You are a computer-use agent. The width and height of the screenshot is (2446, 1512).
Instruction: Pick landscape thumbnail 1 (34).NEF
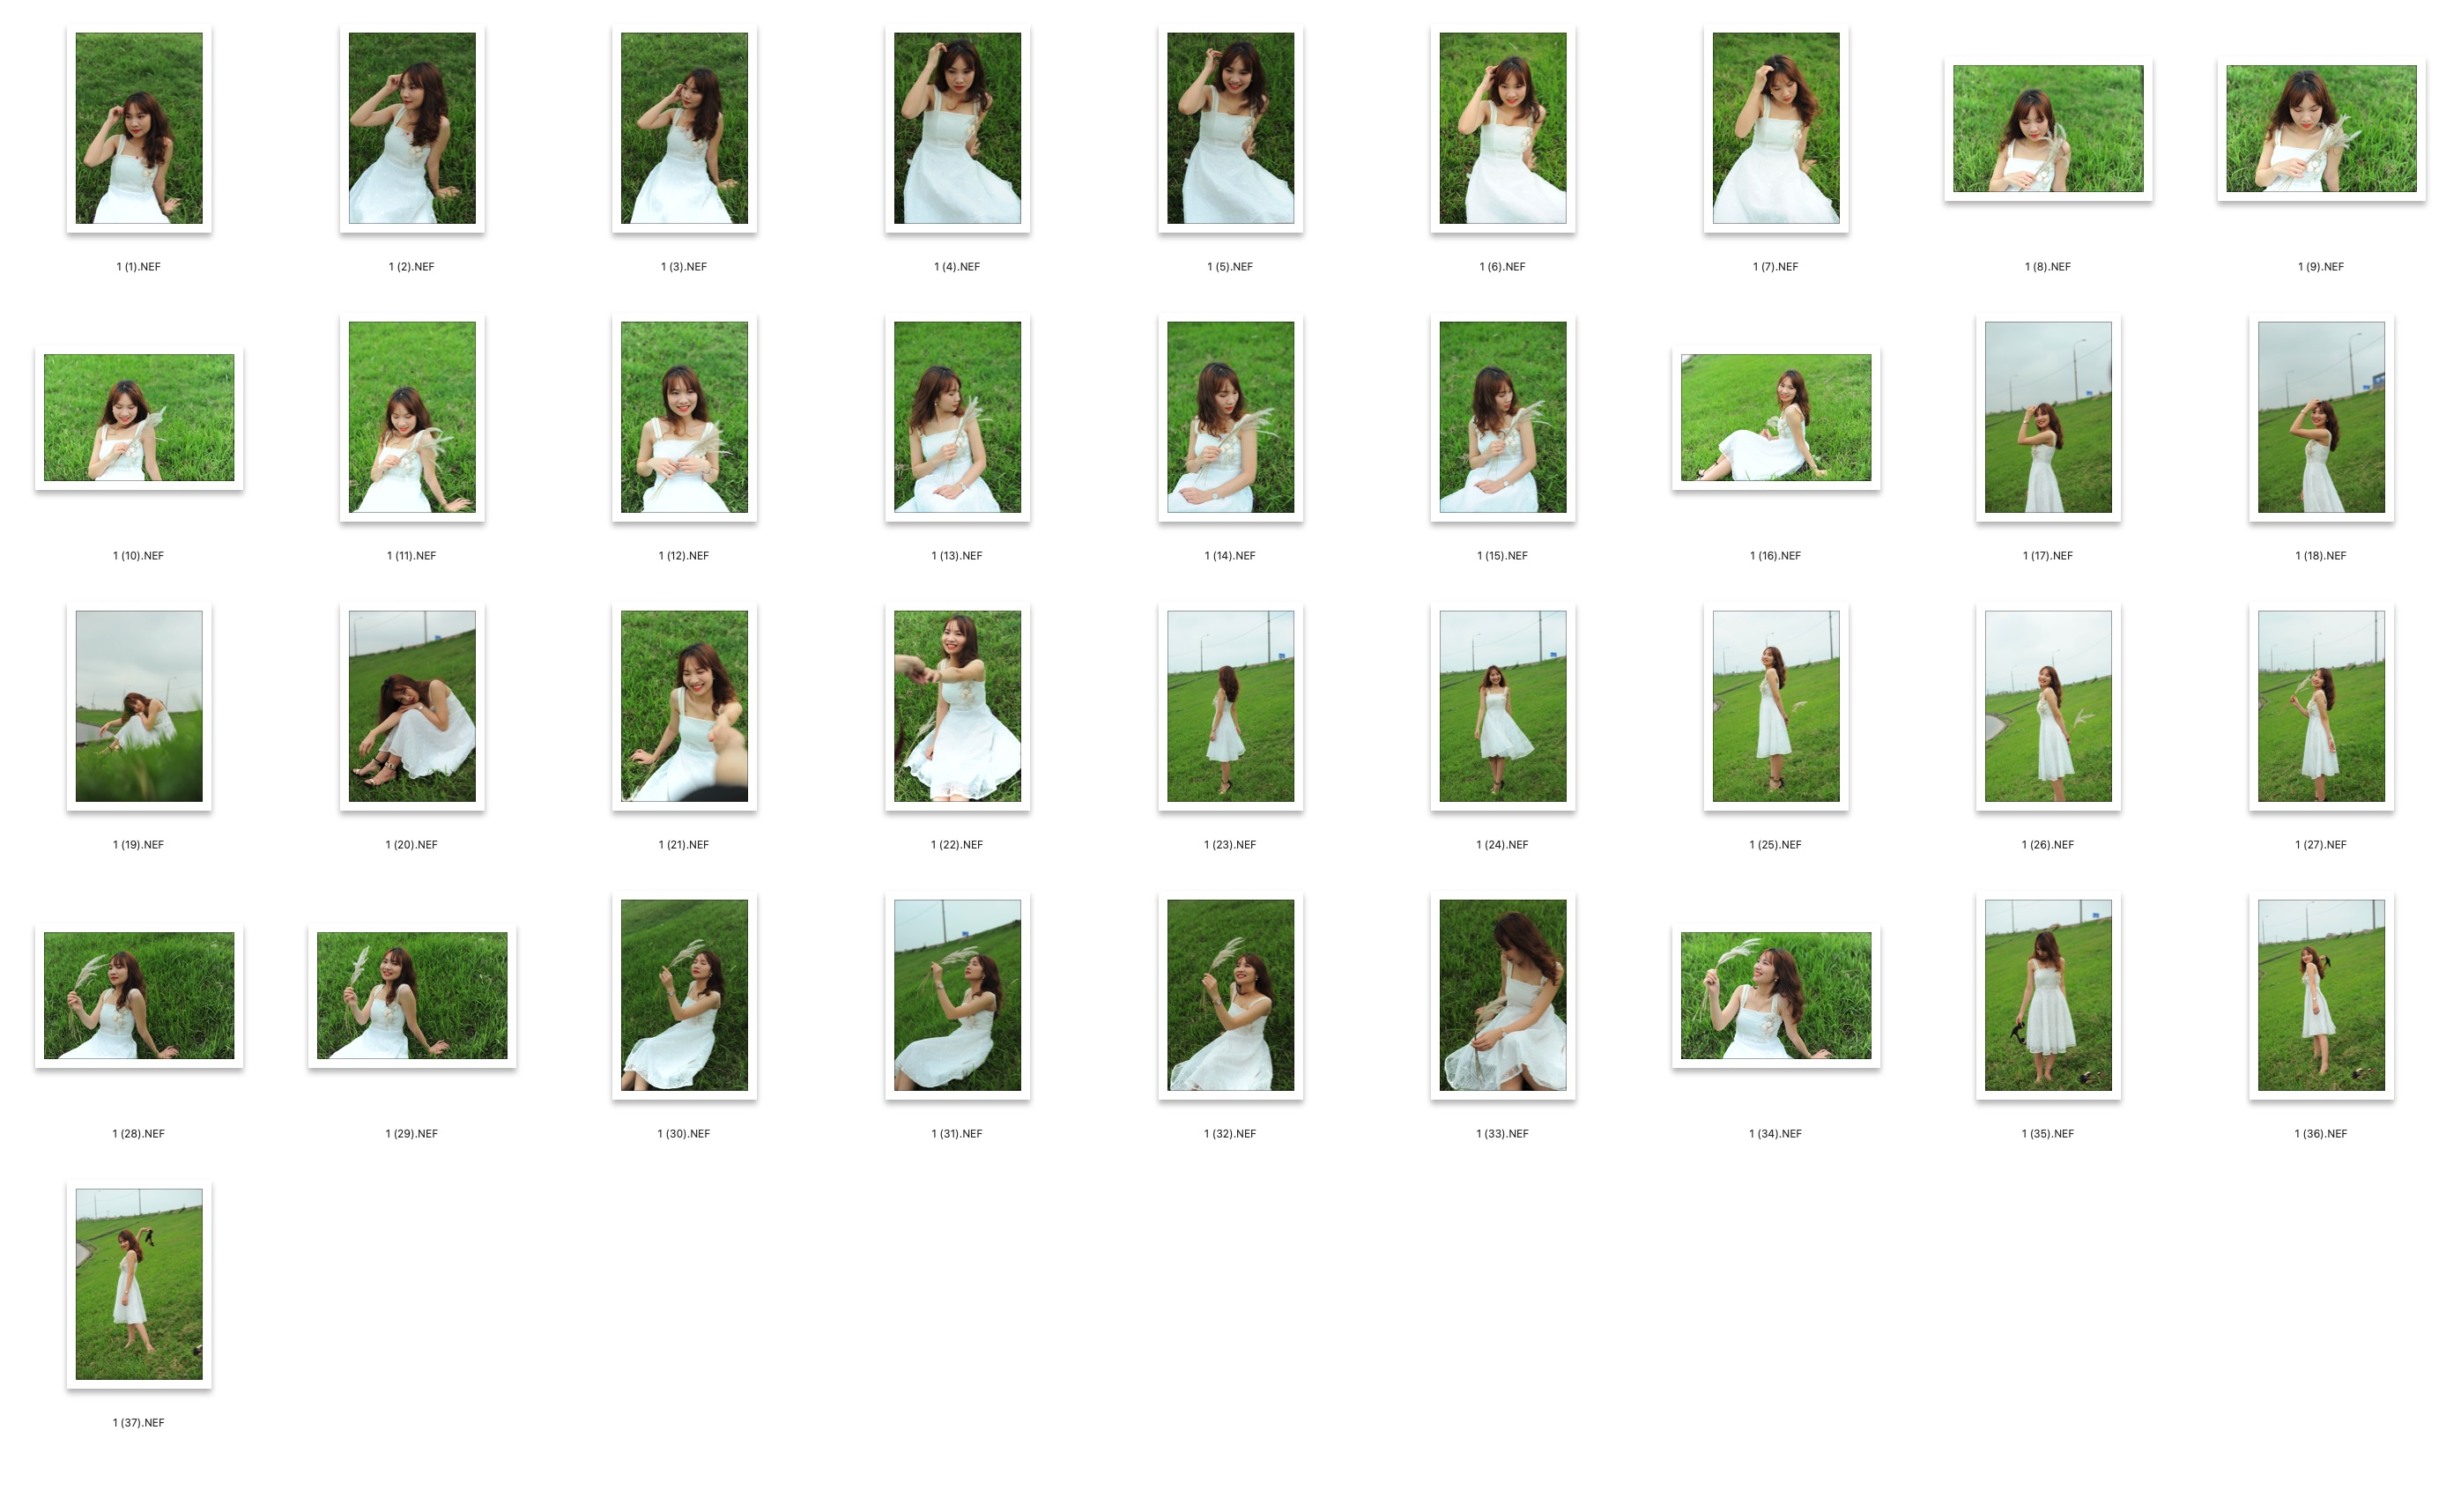[1775, 995]
